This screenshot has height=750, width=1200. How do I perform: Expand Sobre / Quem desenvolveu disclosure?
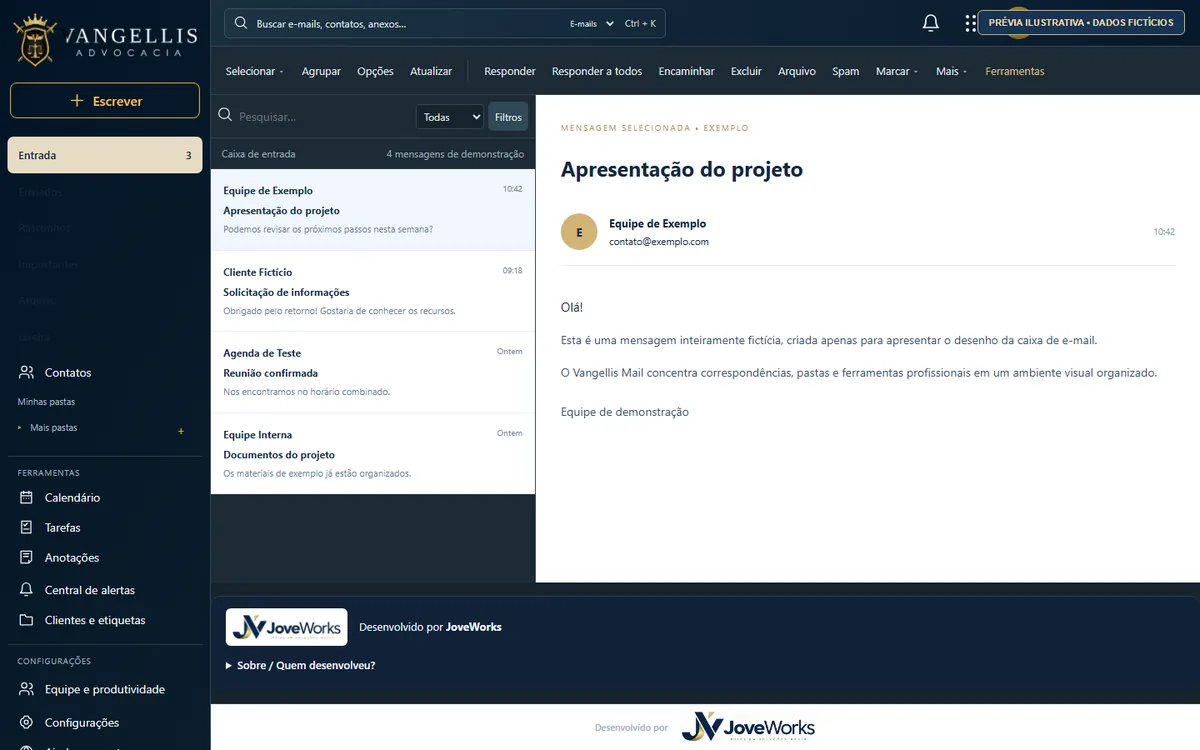click(301, 665)
